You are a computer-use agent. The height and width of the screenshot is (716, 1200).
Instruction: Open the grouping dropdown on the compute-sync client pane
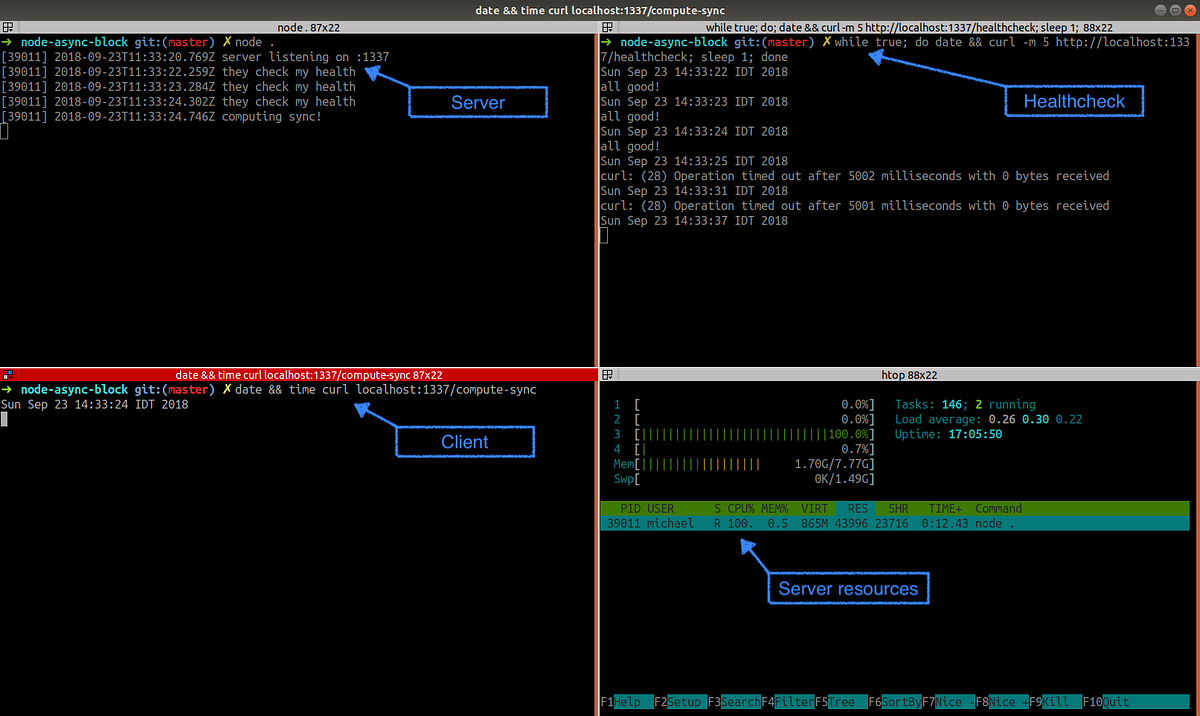pos(8,374)
